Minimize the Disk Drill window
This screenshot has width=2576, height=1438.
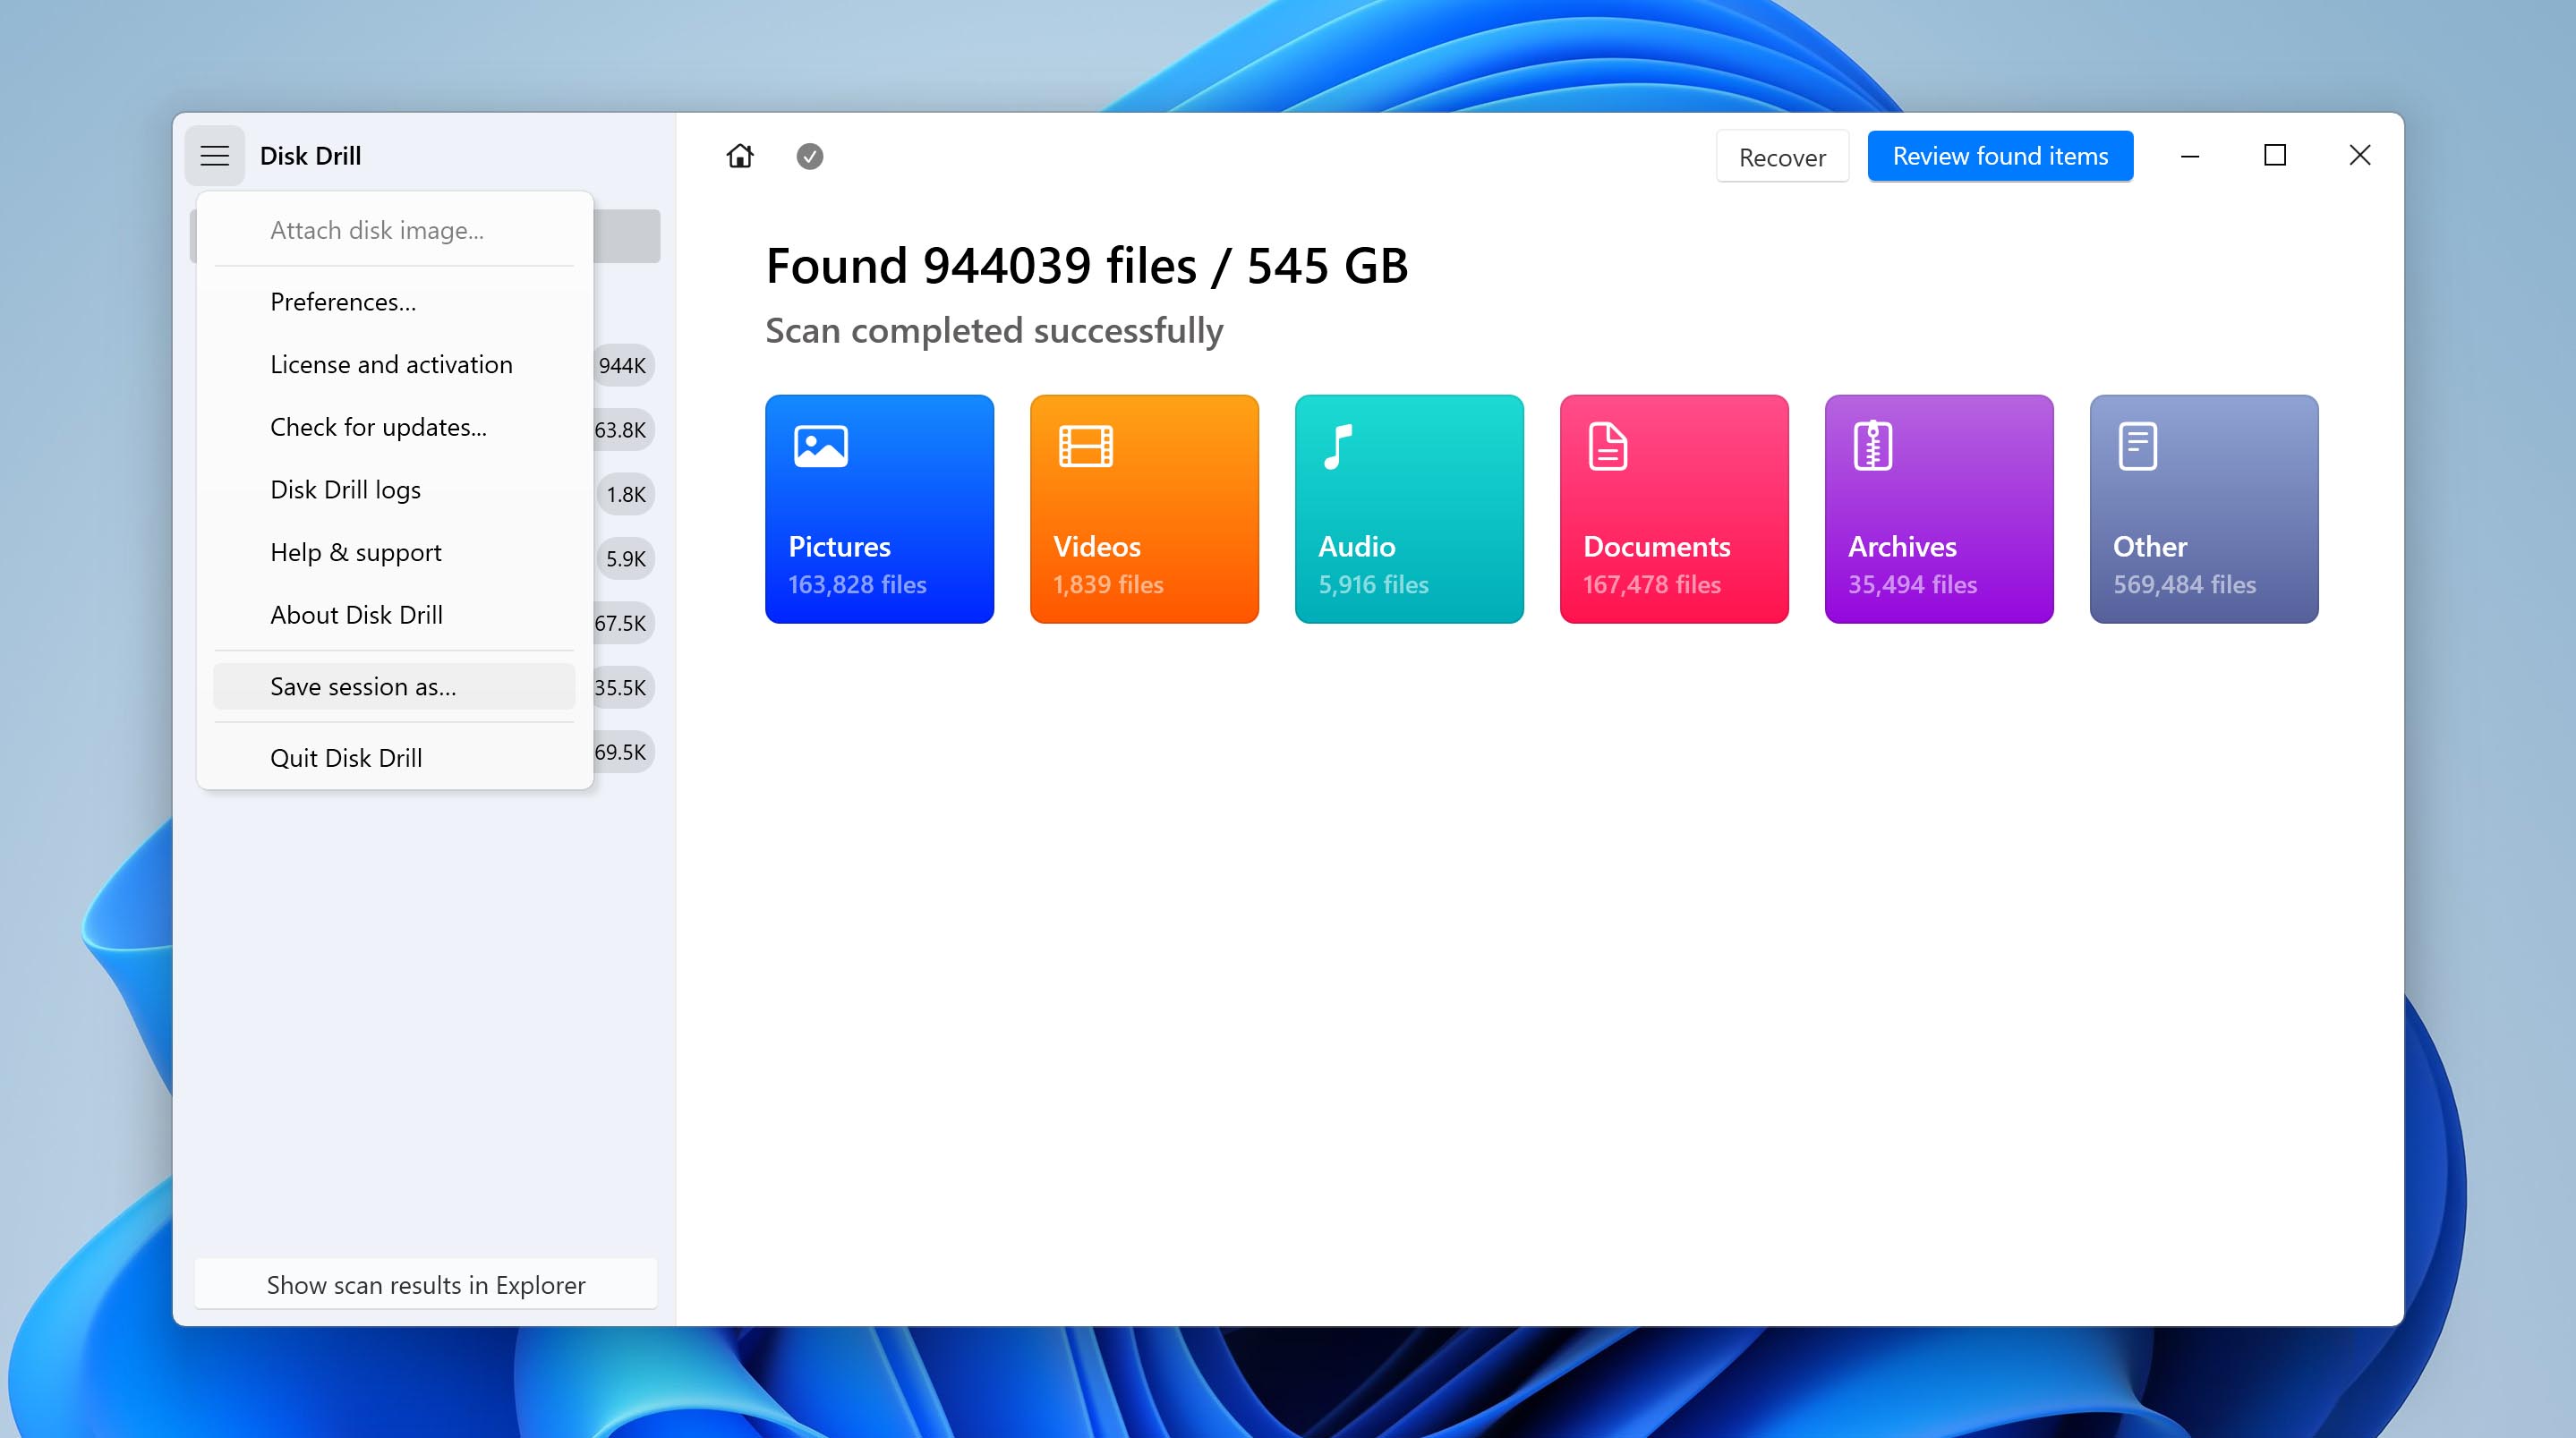click(x=2190, y=156)
